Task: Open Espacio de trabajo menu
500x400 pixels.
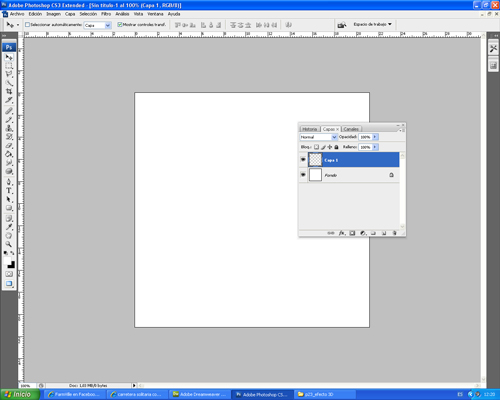Action: 372,24
